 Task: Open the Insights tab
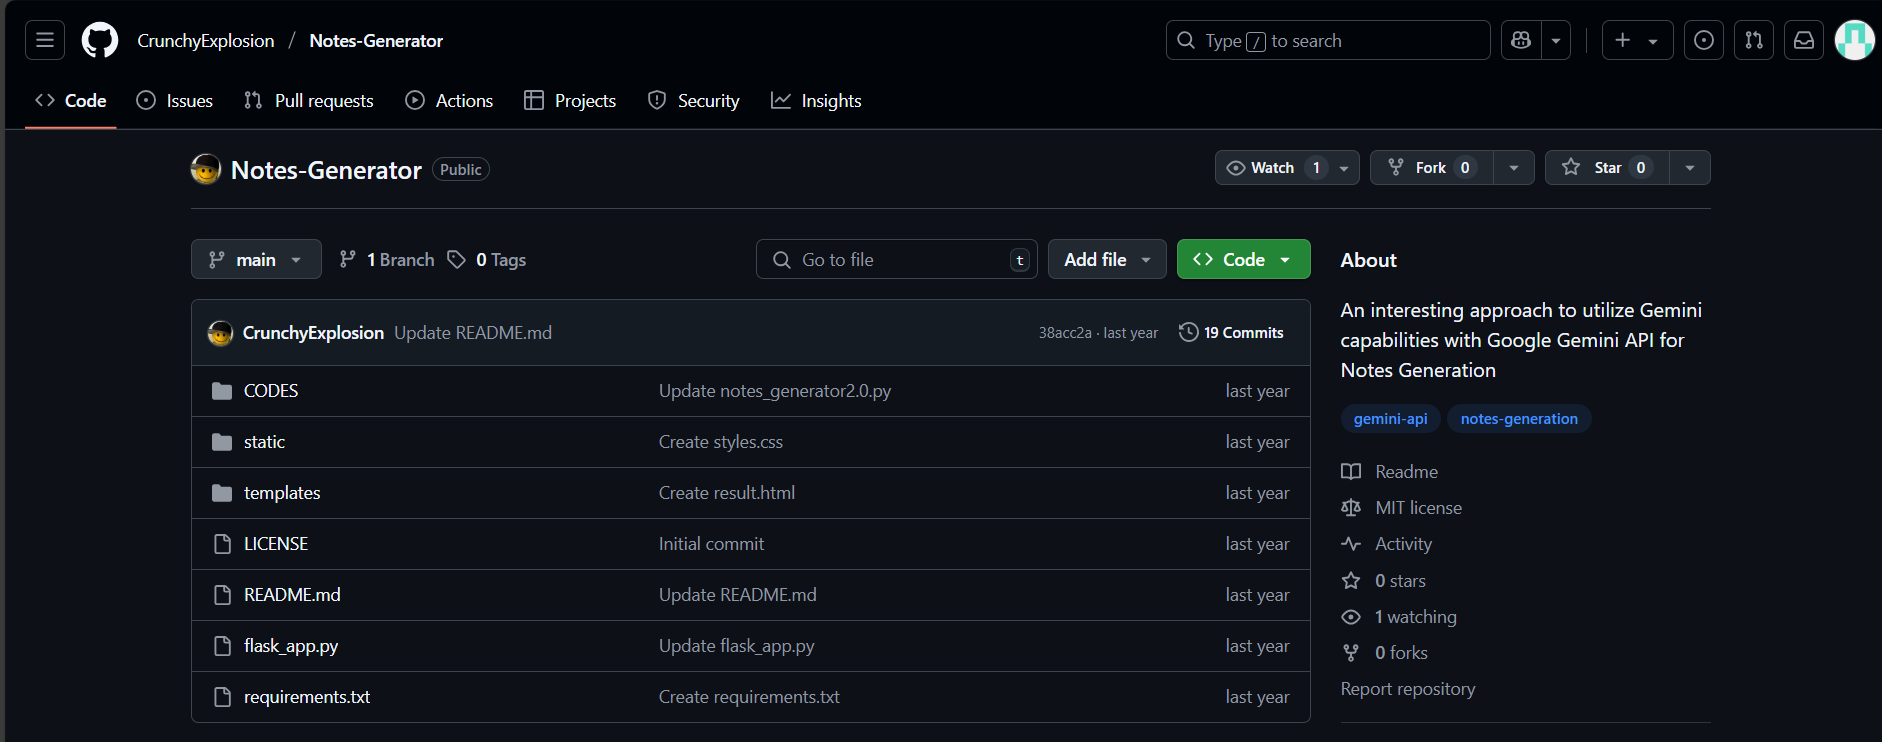coord(816,101)
